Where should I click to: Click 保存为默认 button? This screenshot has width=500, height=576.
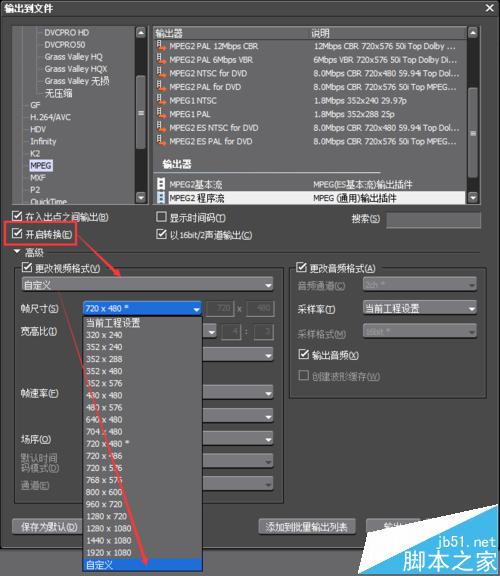(x=47, y=527)
